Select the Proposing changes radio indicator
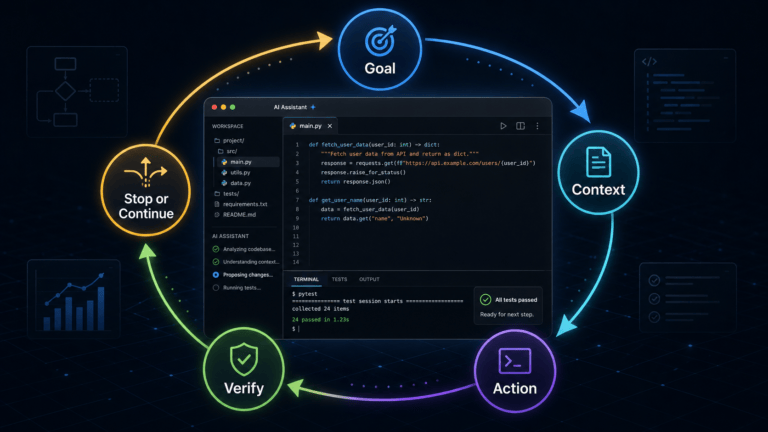 (216, 275)
